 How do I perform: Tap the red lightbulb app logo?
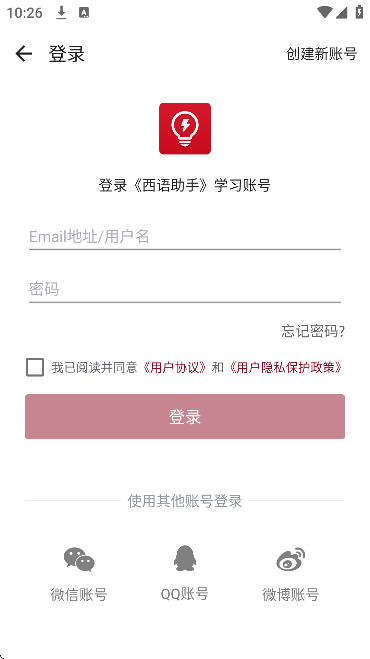tap(185, 129)
